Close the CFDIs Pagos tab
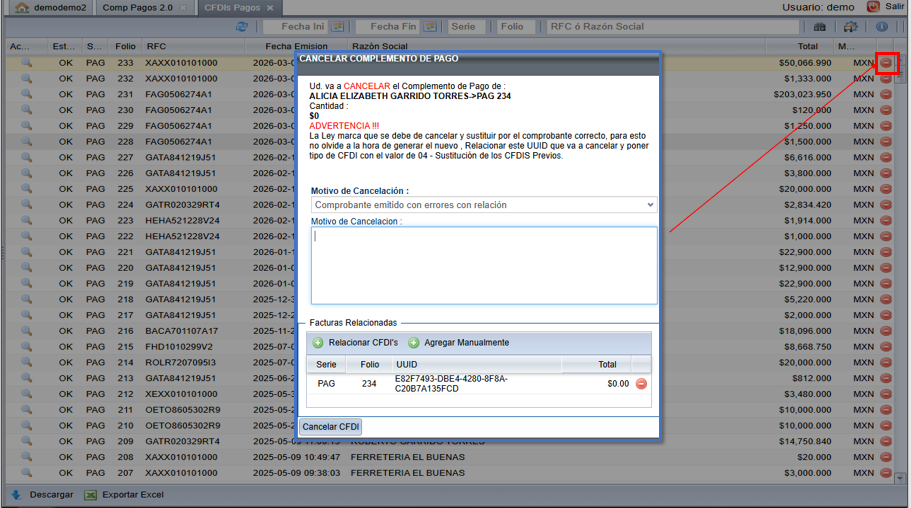Screen dimensions: 911x508 pos(270,8)
